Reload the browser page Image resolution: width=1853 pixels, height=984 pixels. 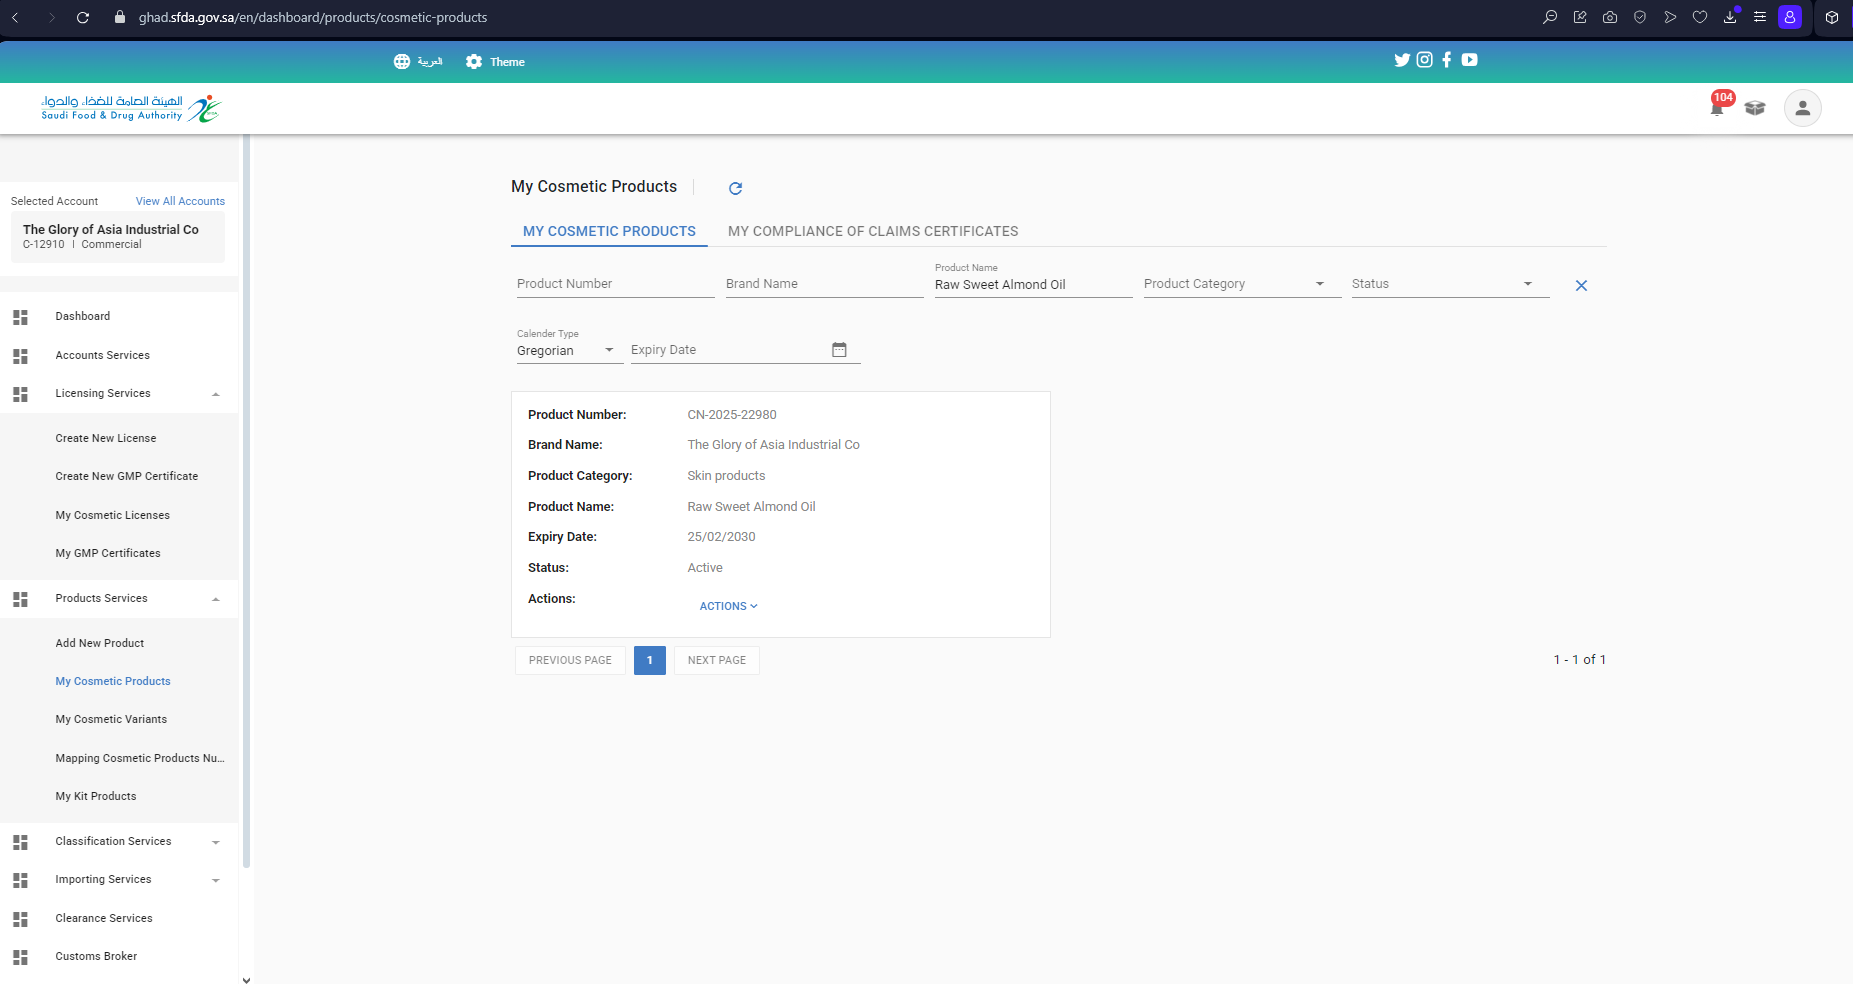click(x=83, y=17)
